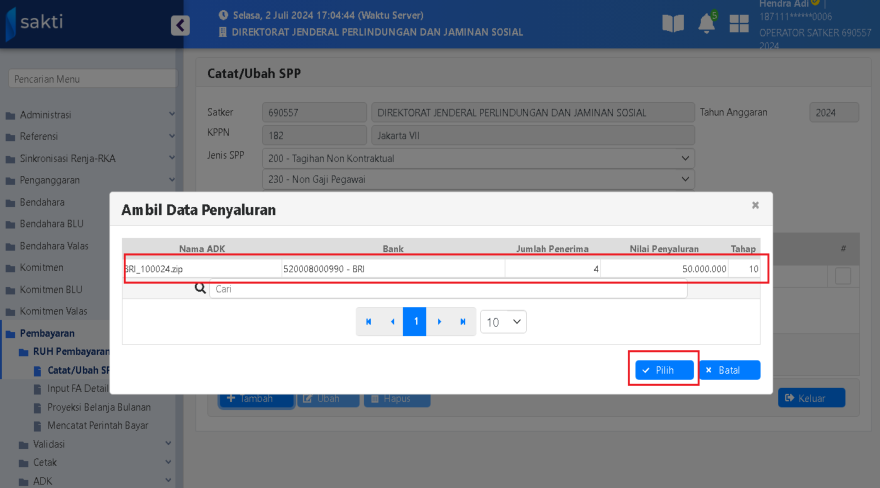Collapse the sidebar with the arrow button
This screenshot has width=880, height=488.
click(x=180, y=25)
